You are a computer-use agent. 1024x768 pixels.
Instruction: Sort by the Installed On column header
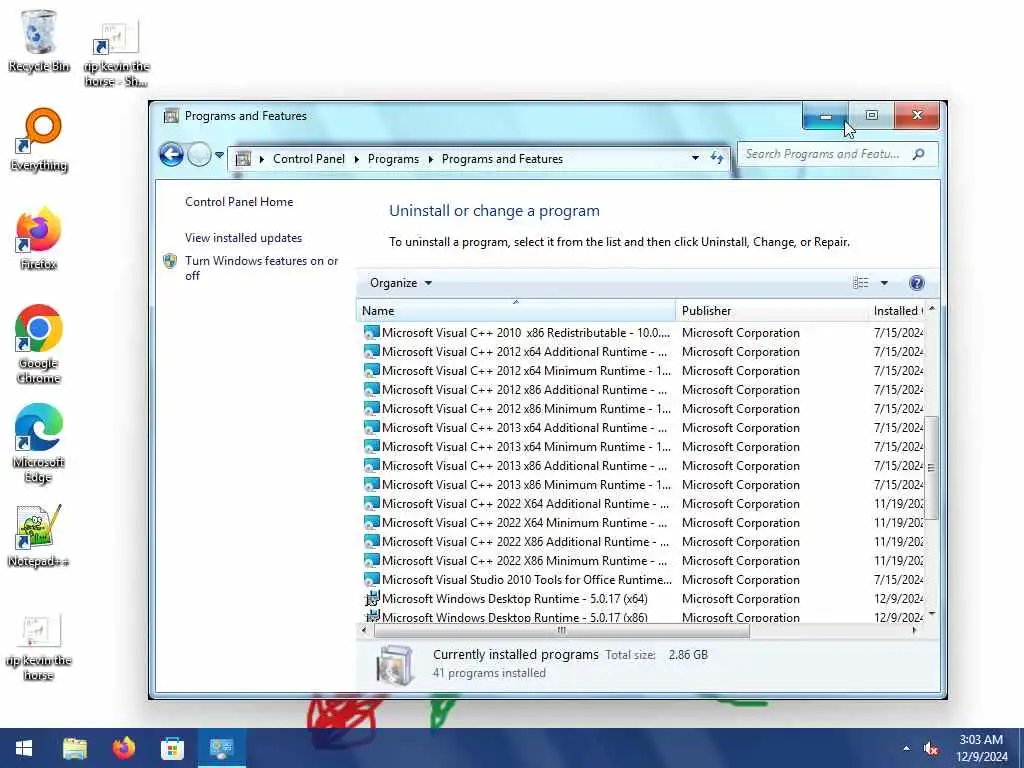coord(897,311)
